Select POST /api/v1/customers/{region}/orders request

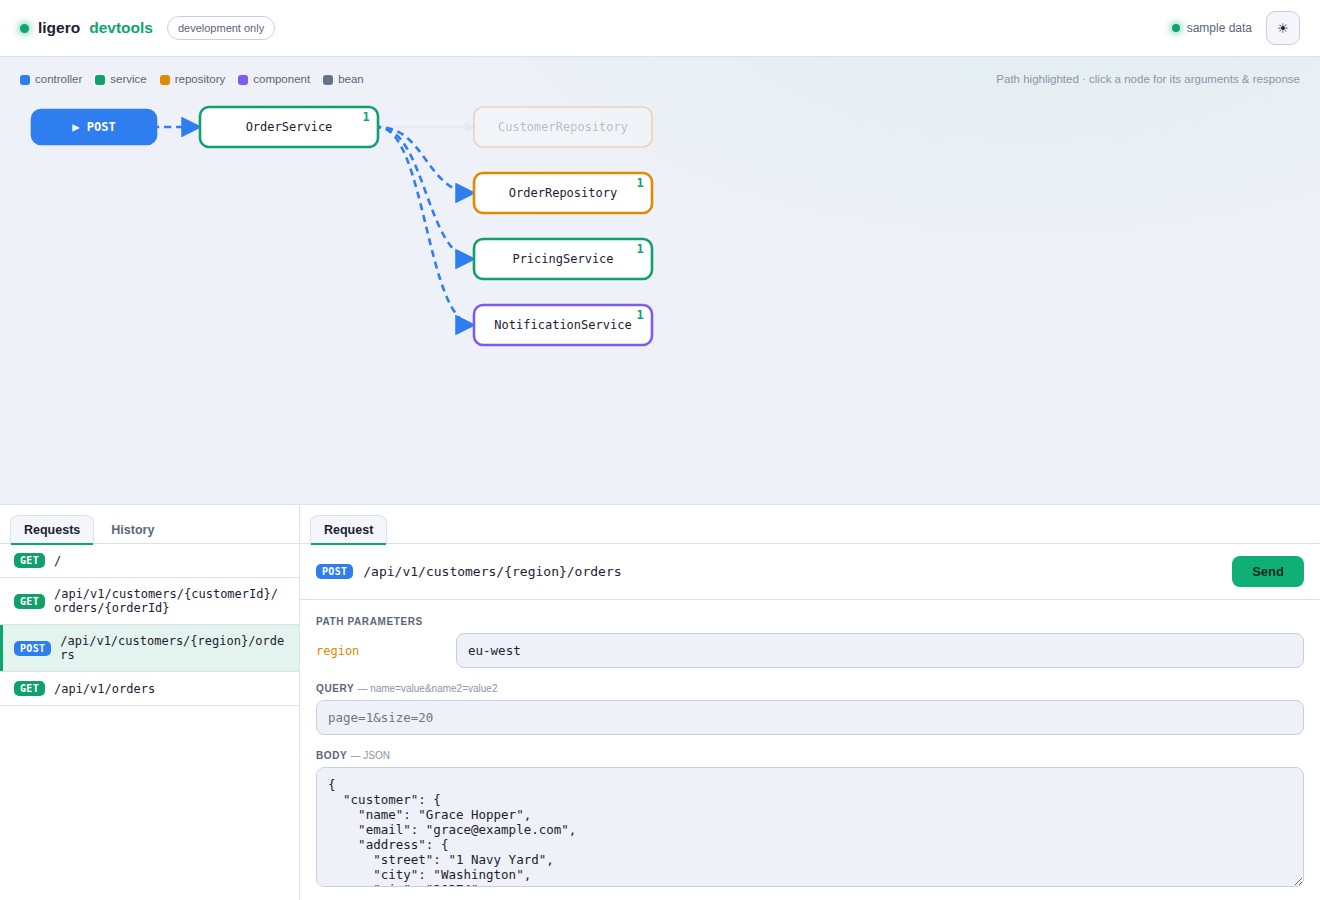150,648
